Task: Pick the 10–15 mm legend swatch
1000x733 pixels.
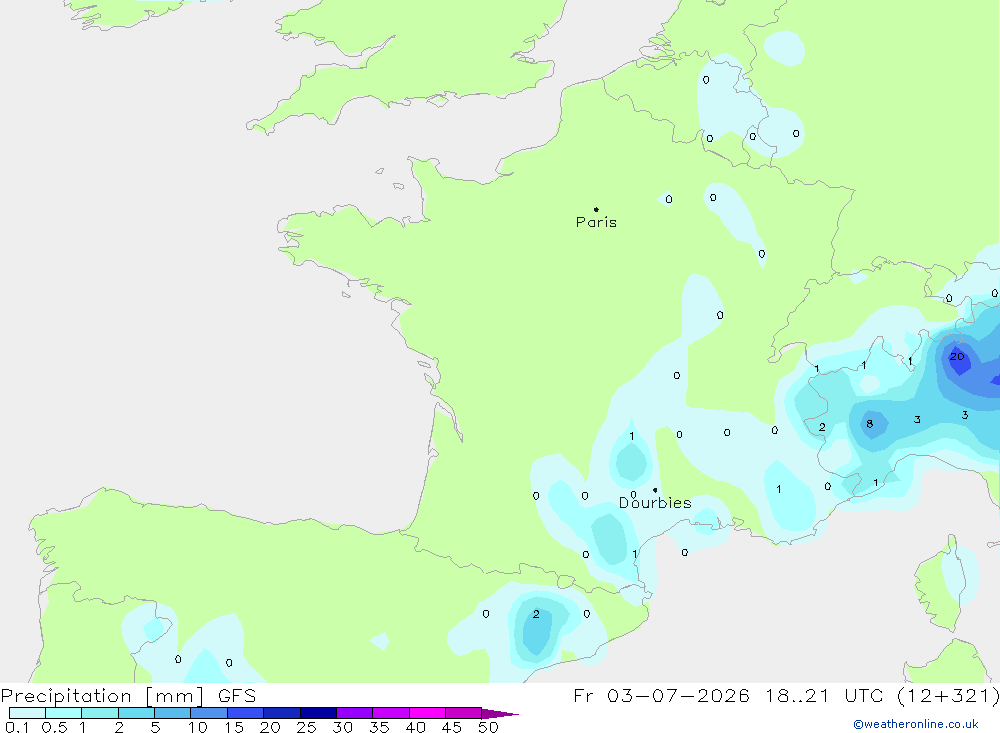Action: point(209,713)
